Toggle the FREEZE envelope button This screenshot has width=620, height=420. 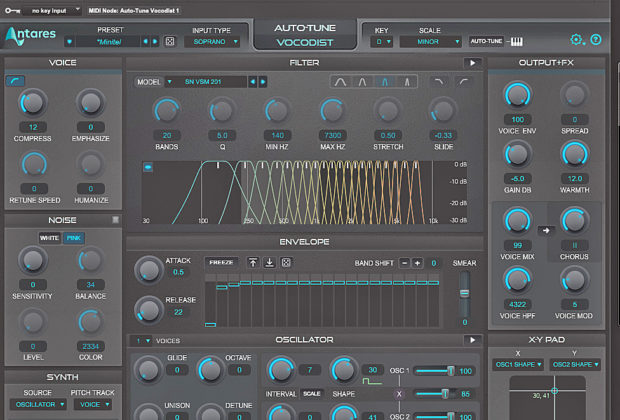(x=221, y=262)
